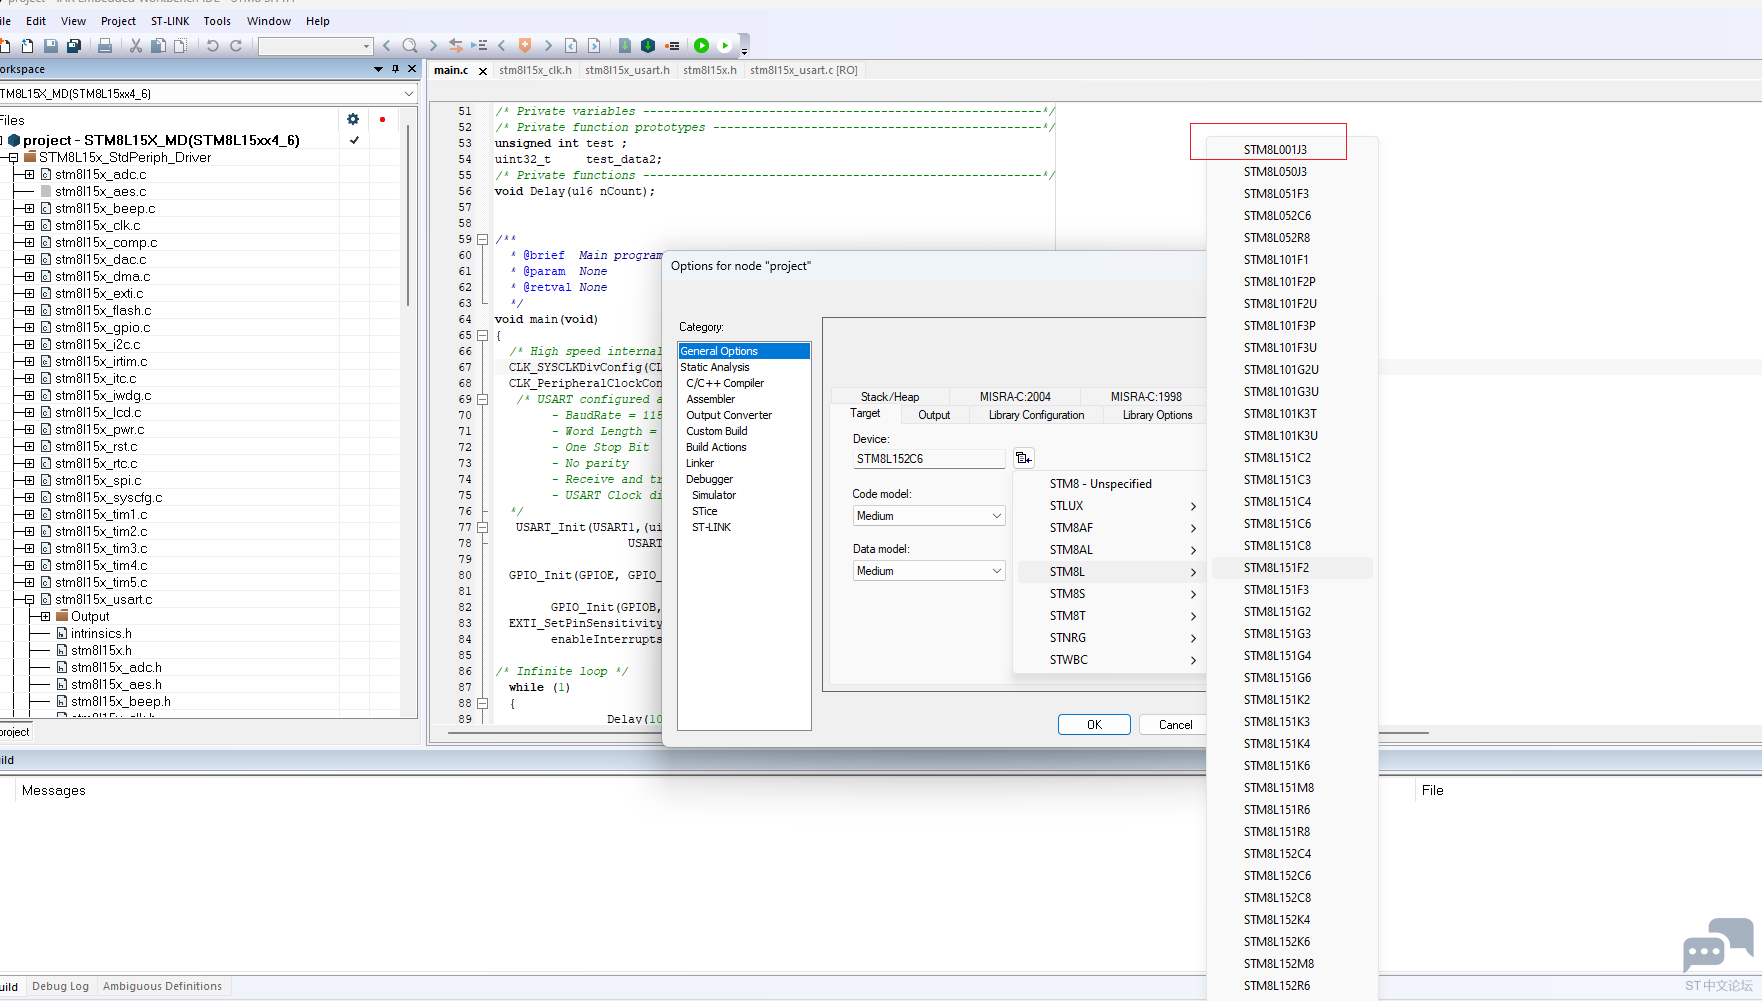Screen dimensions: 1762x1001
Task: Open the ST-LINK menu
Action: (170, 20)
